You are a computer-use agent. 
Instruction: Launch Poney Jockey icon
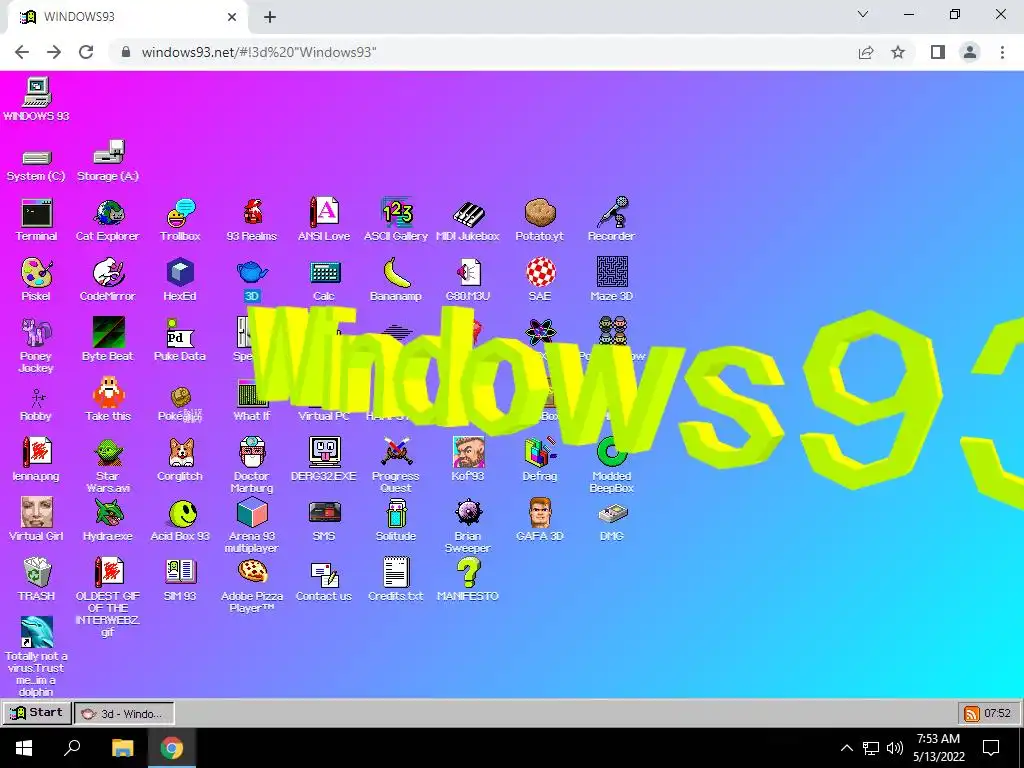pos(37,332)
